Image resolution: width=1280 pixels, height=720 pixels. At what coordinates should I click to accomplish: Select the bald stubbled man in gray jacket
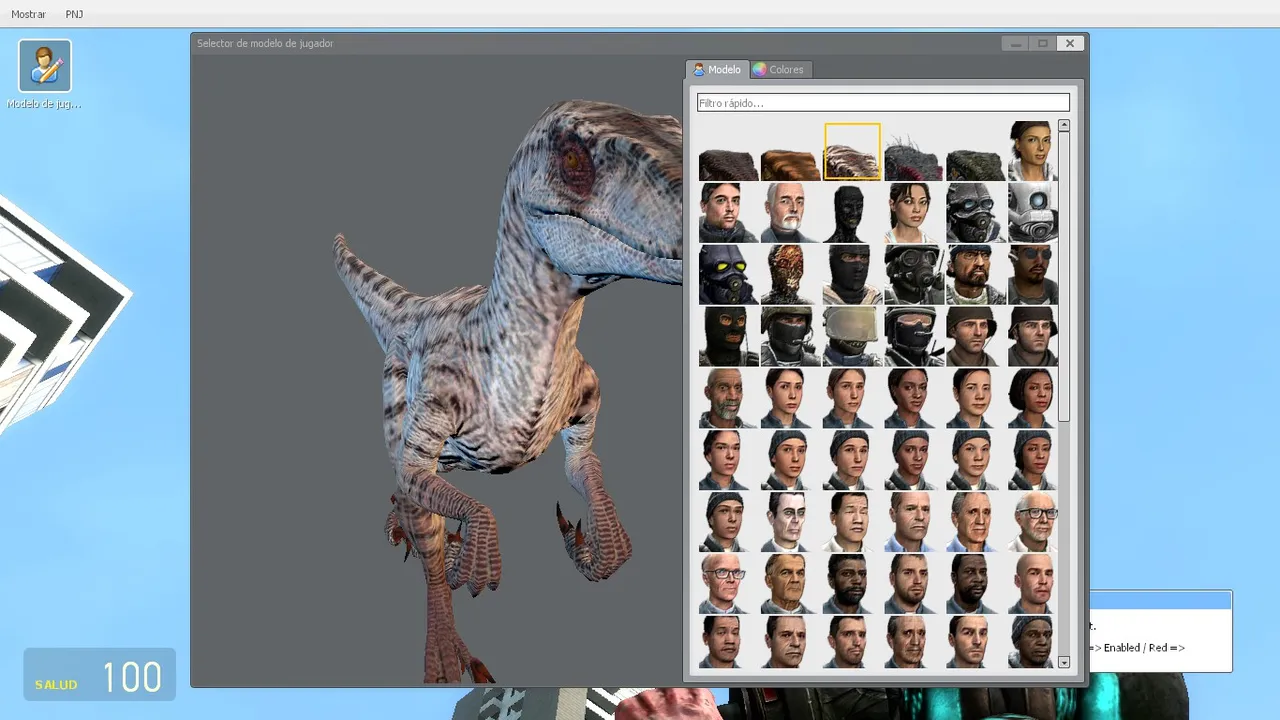[x=1033, y=585]
